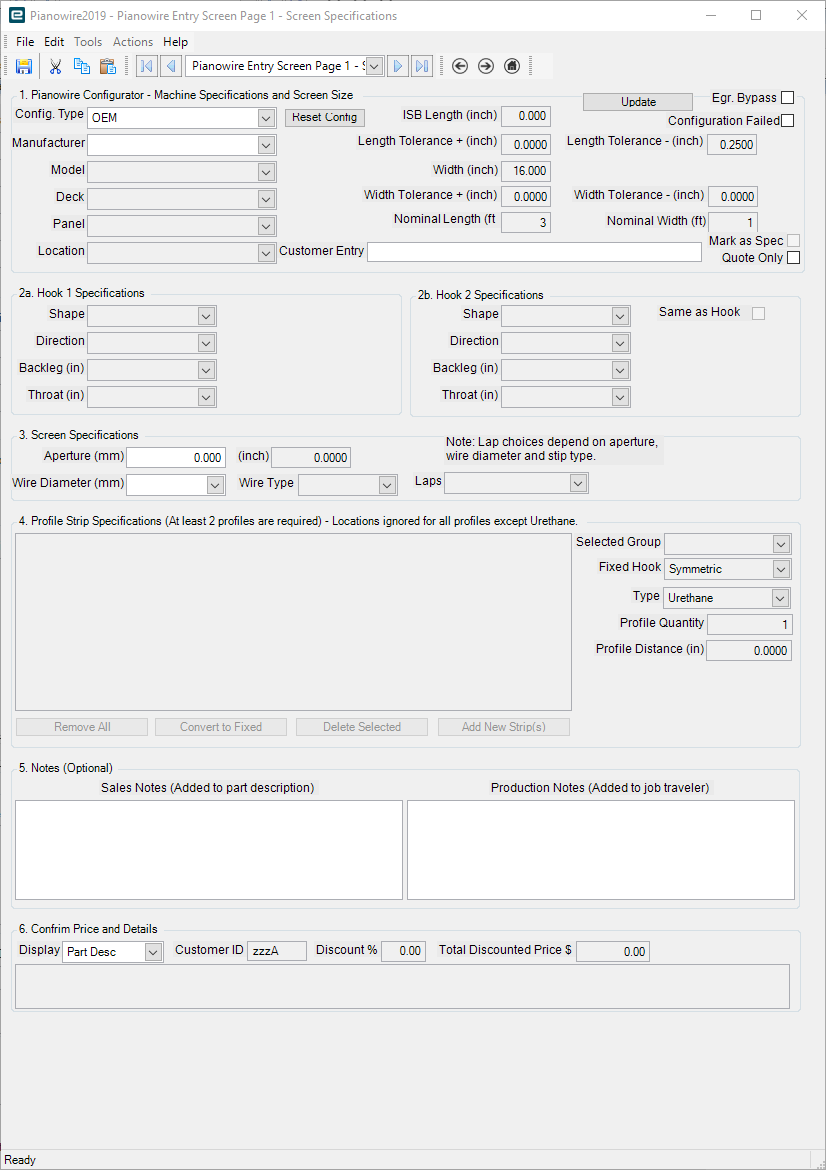Screen dimensions: 826x1170
Task: Click the Pianowire2019 app icon in title bar
Action: [x=16, y=16]
